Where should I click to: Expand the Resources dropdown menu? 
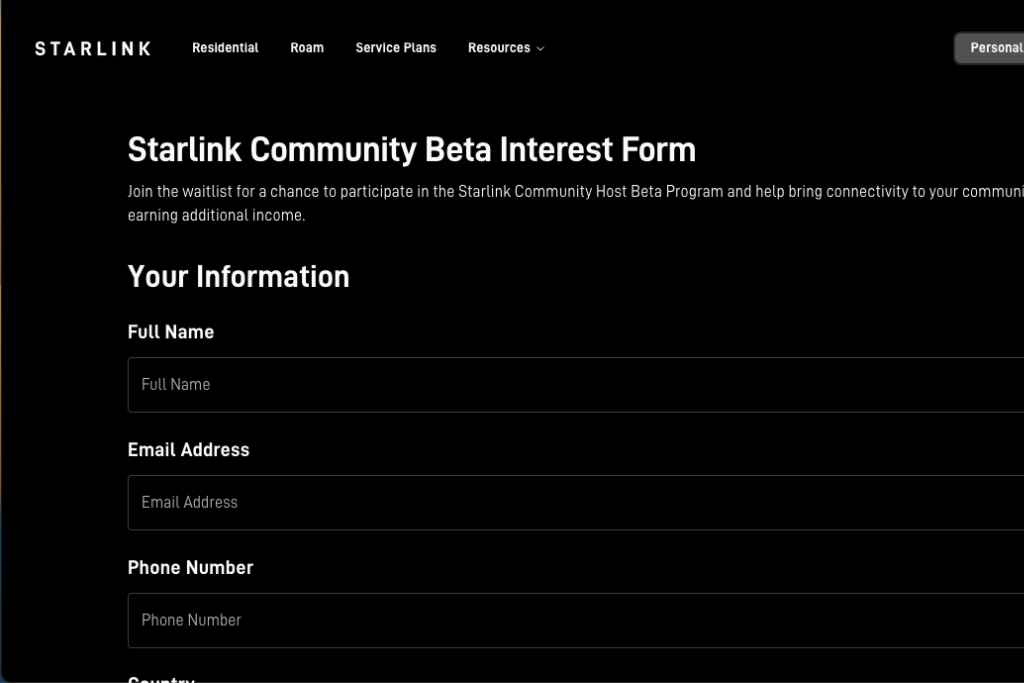click(x=506, y=48)
